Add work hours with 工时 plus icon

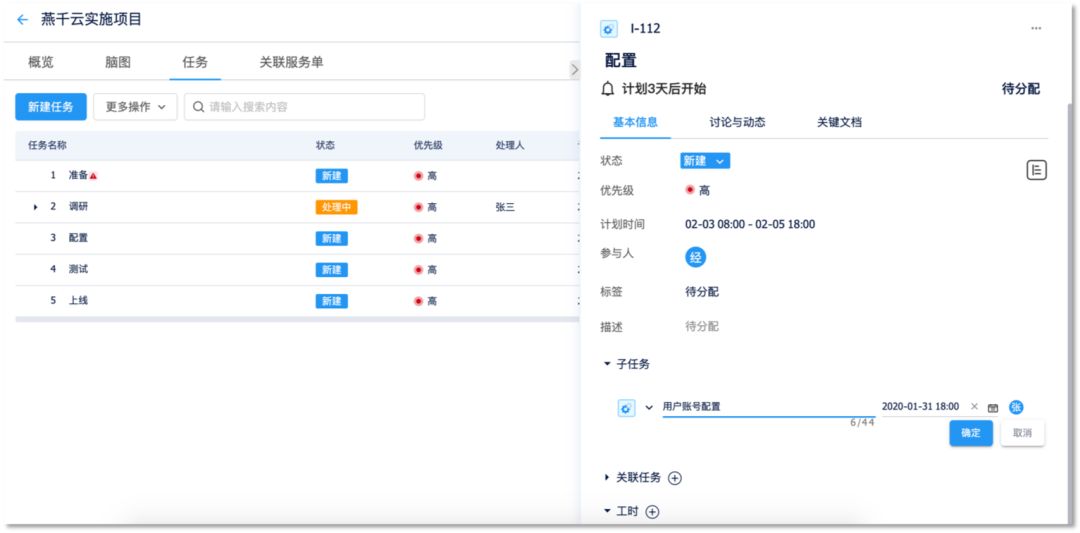653,512
